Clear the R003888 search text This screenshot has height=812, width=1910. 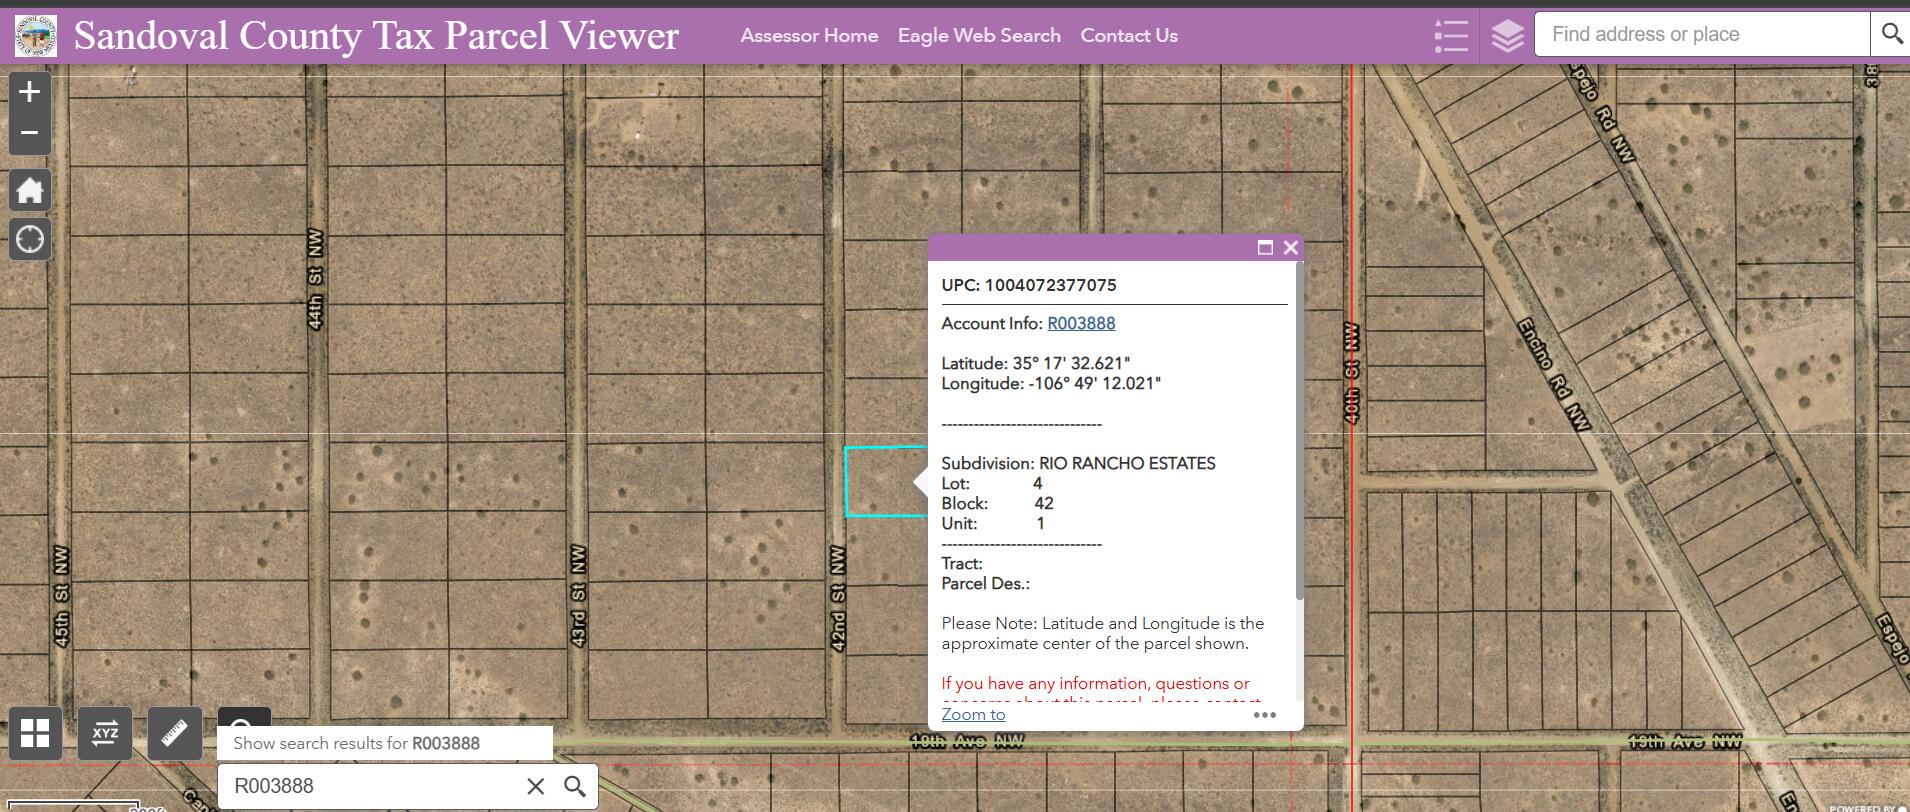pos(536,786)
